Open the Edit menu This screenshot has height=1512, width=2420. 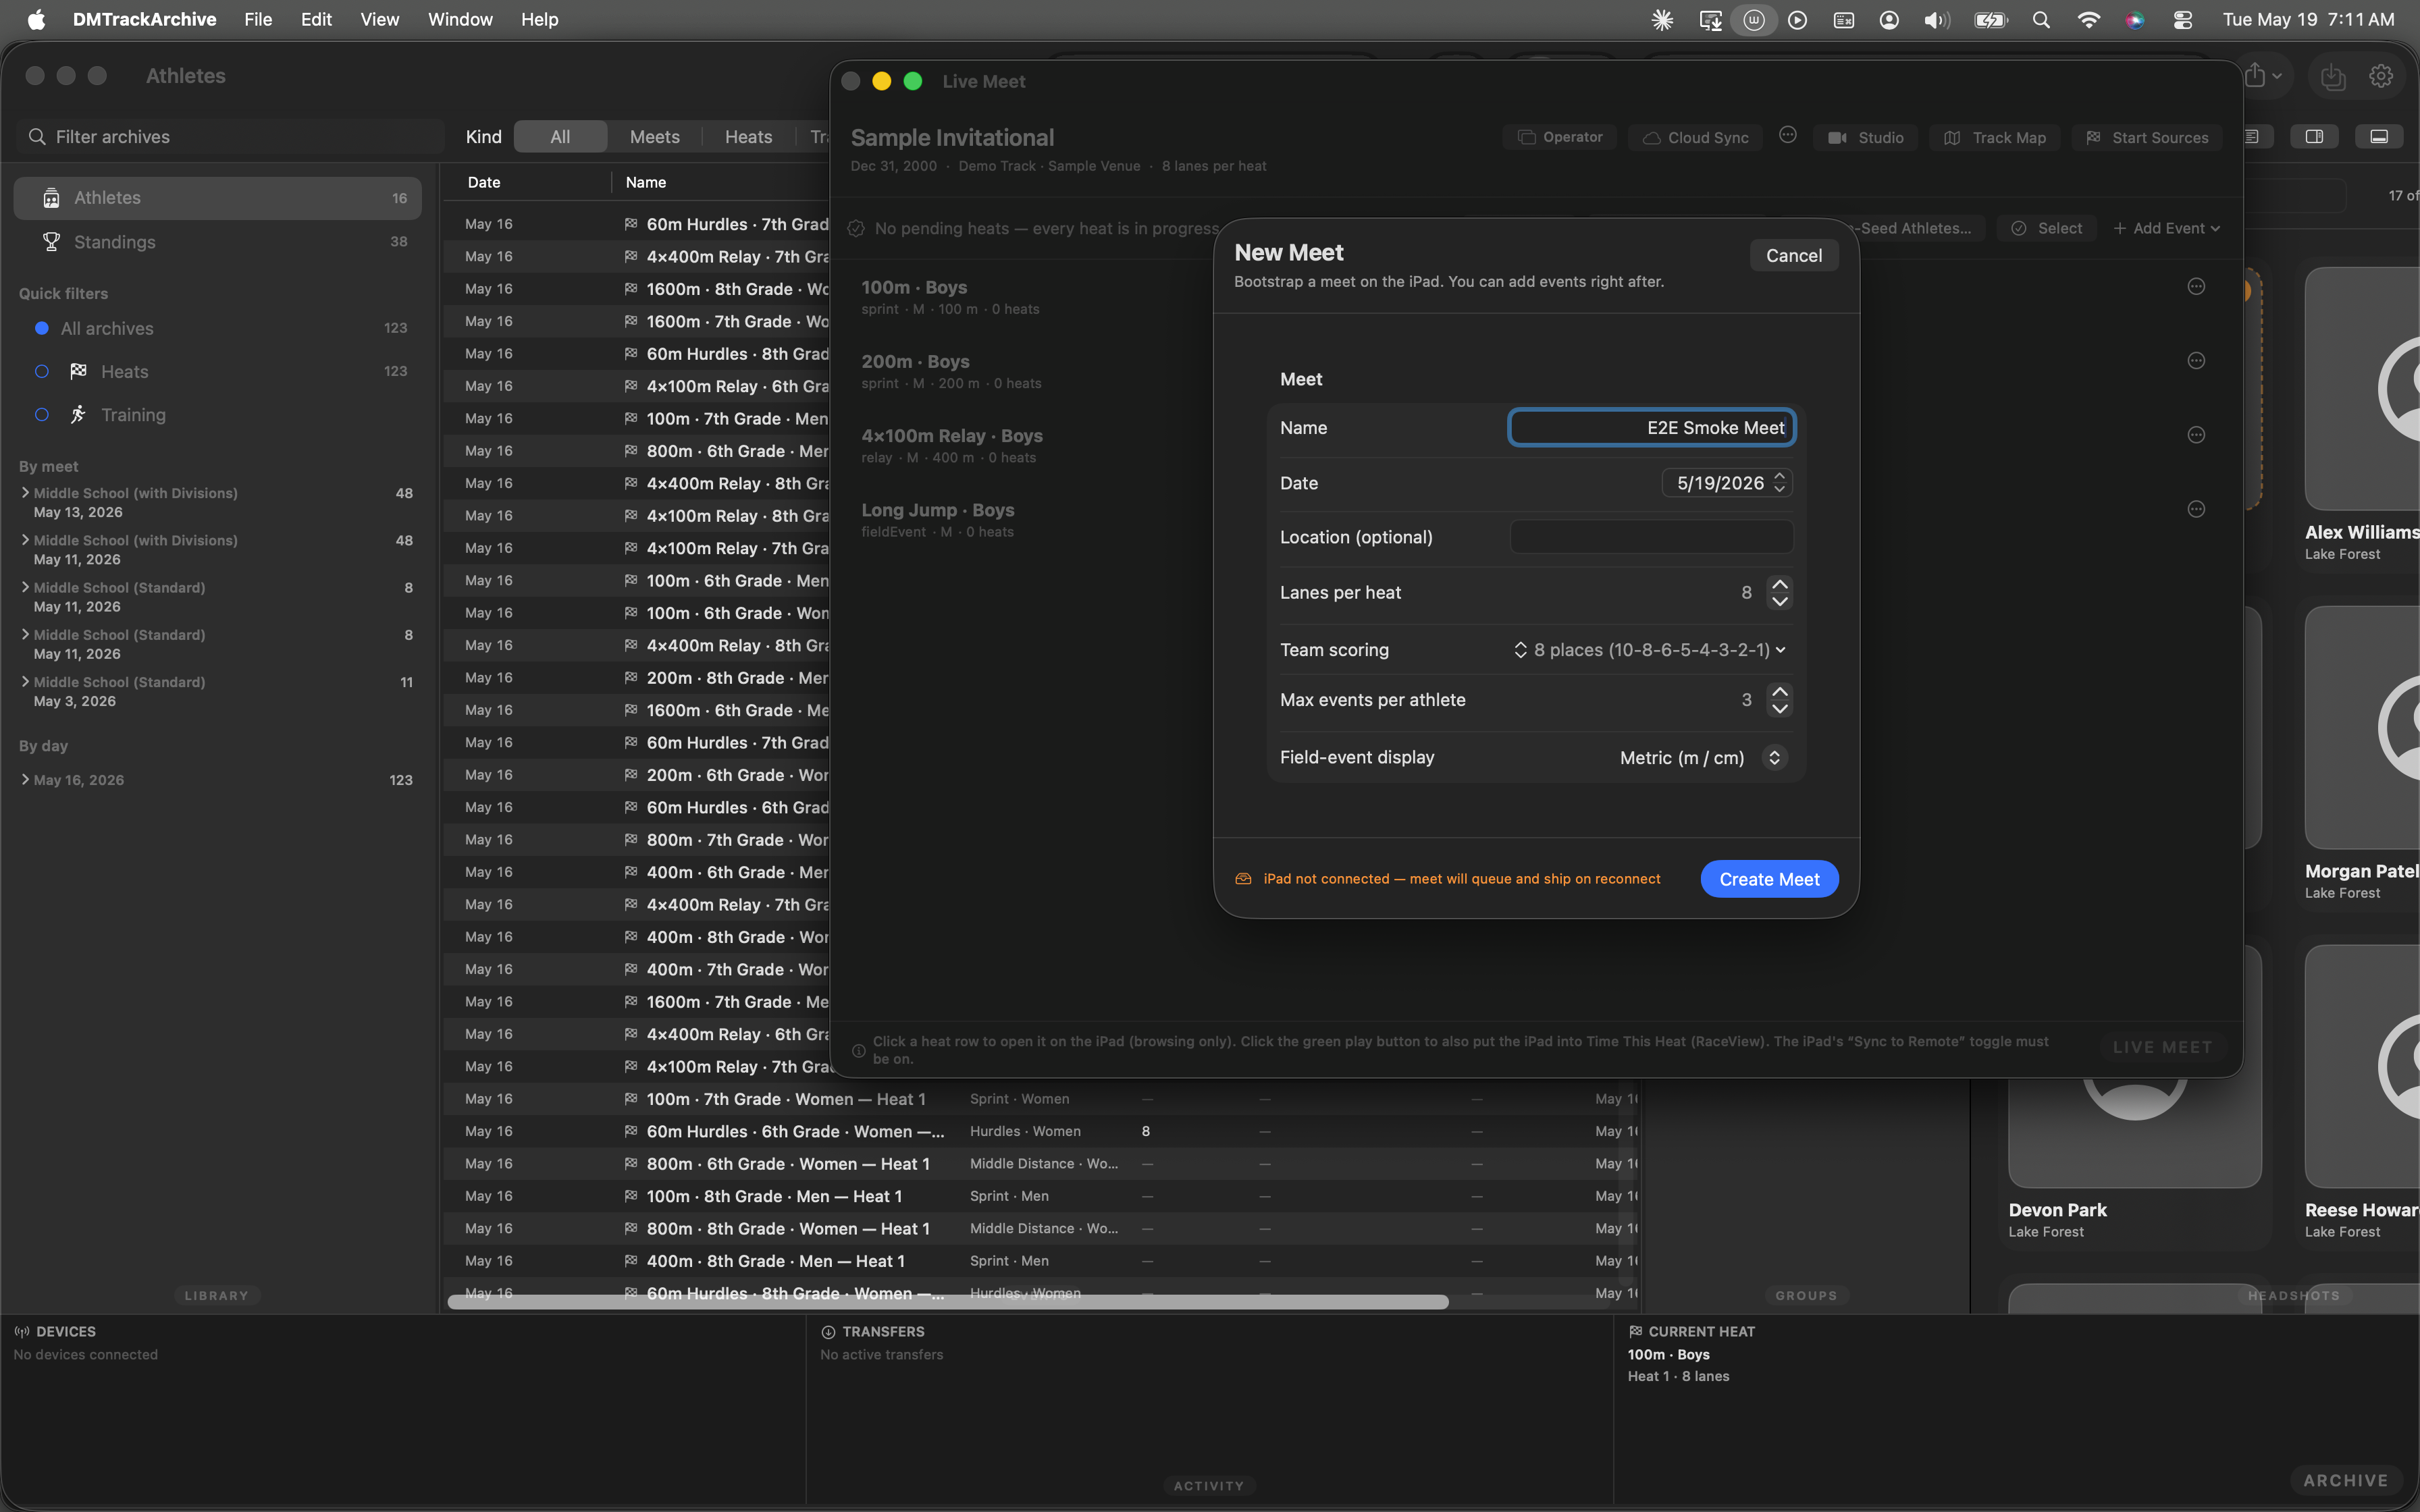pyautogui.click(x=316, y=19)
